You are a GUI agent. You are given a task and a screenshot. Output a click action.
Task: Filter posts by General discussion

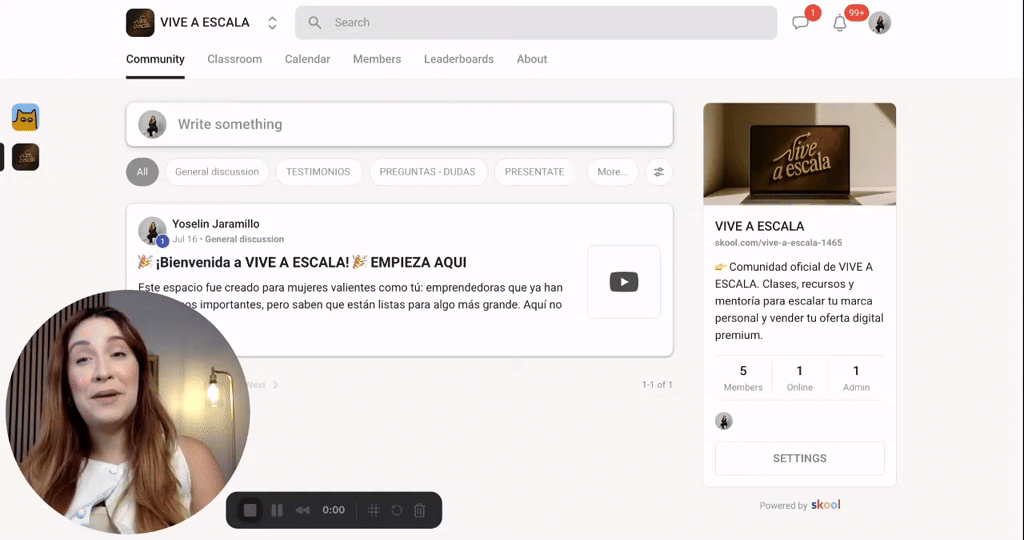pyautogui.click(x=217, y=172)
